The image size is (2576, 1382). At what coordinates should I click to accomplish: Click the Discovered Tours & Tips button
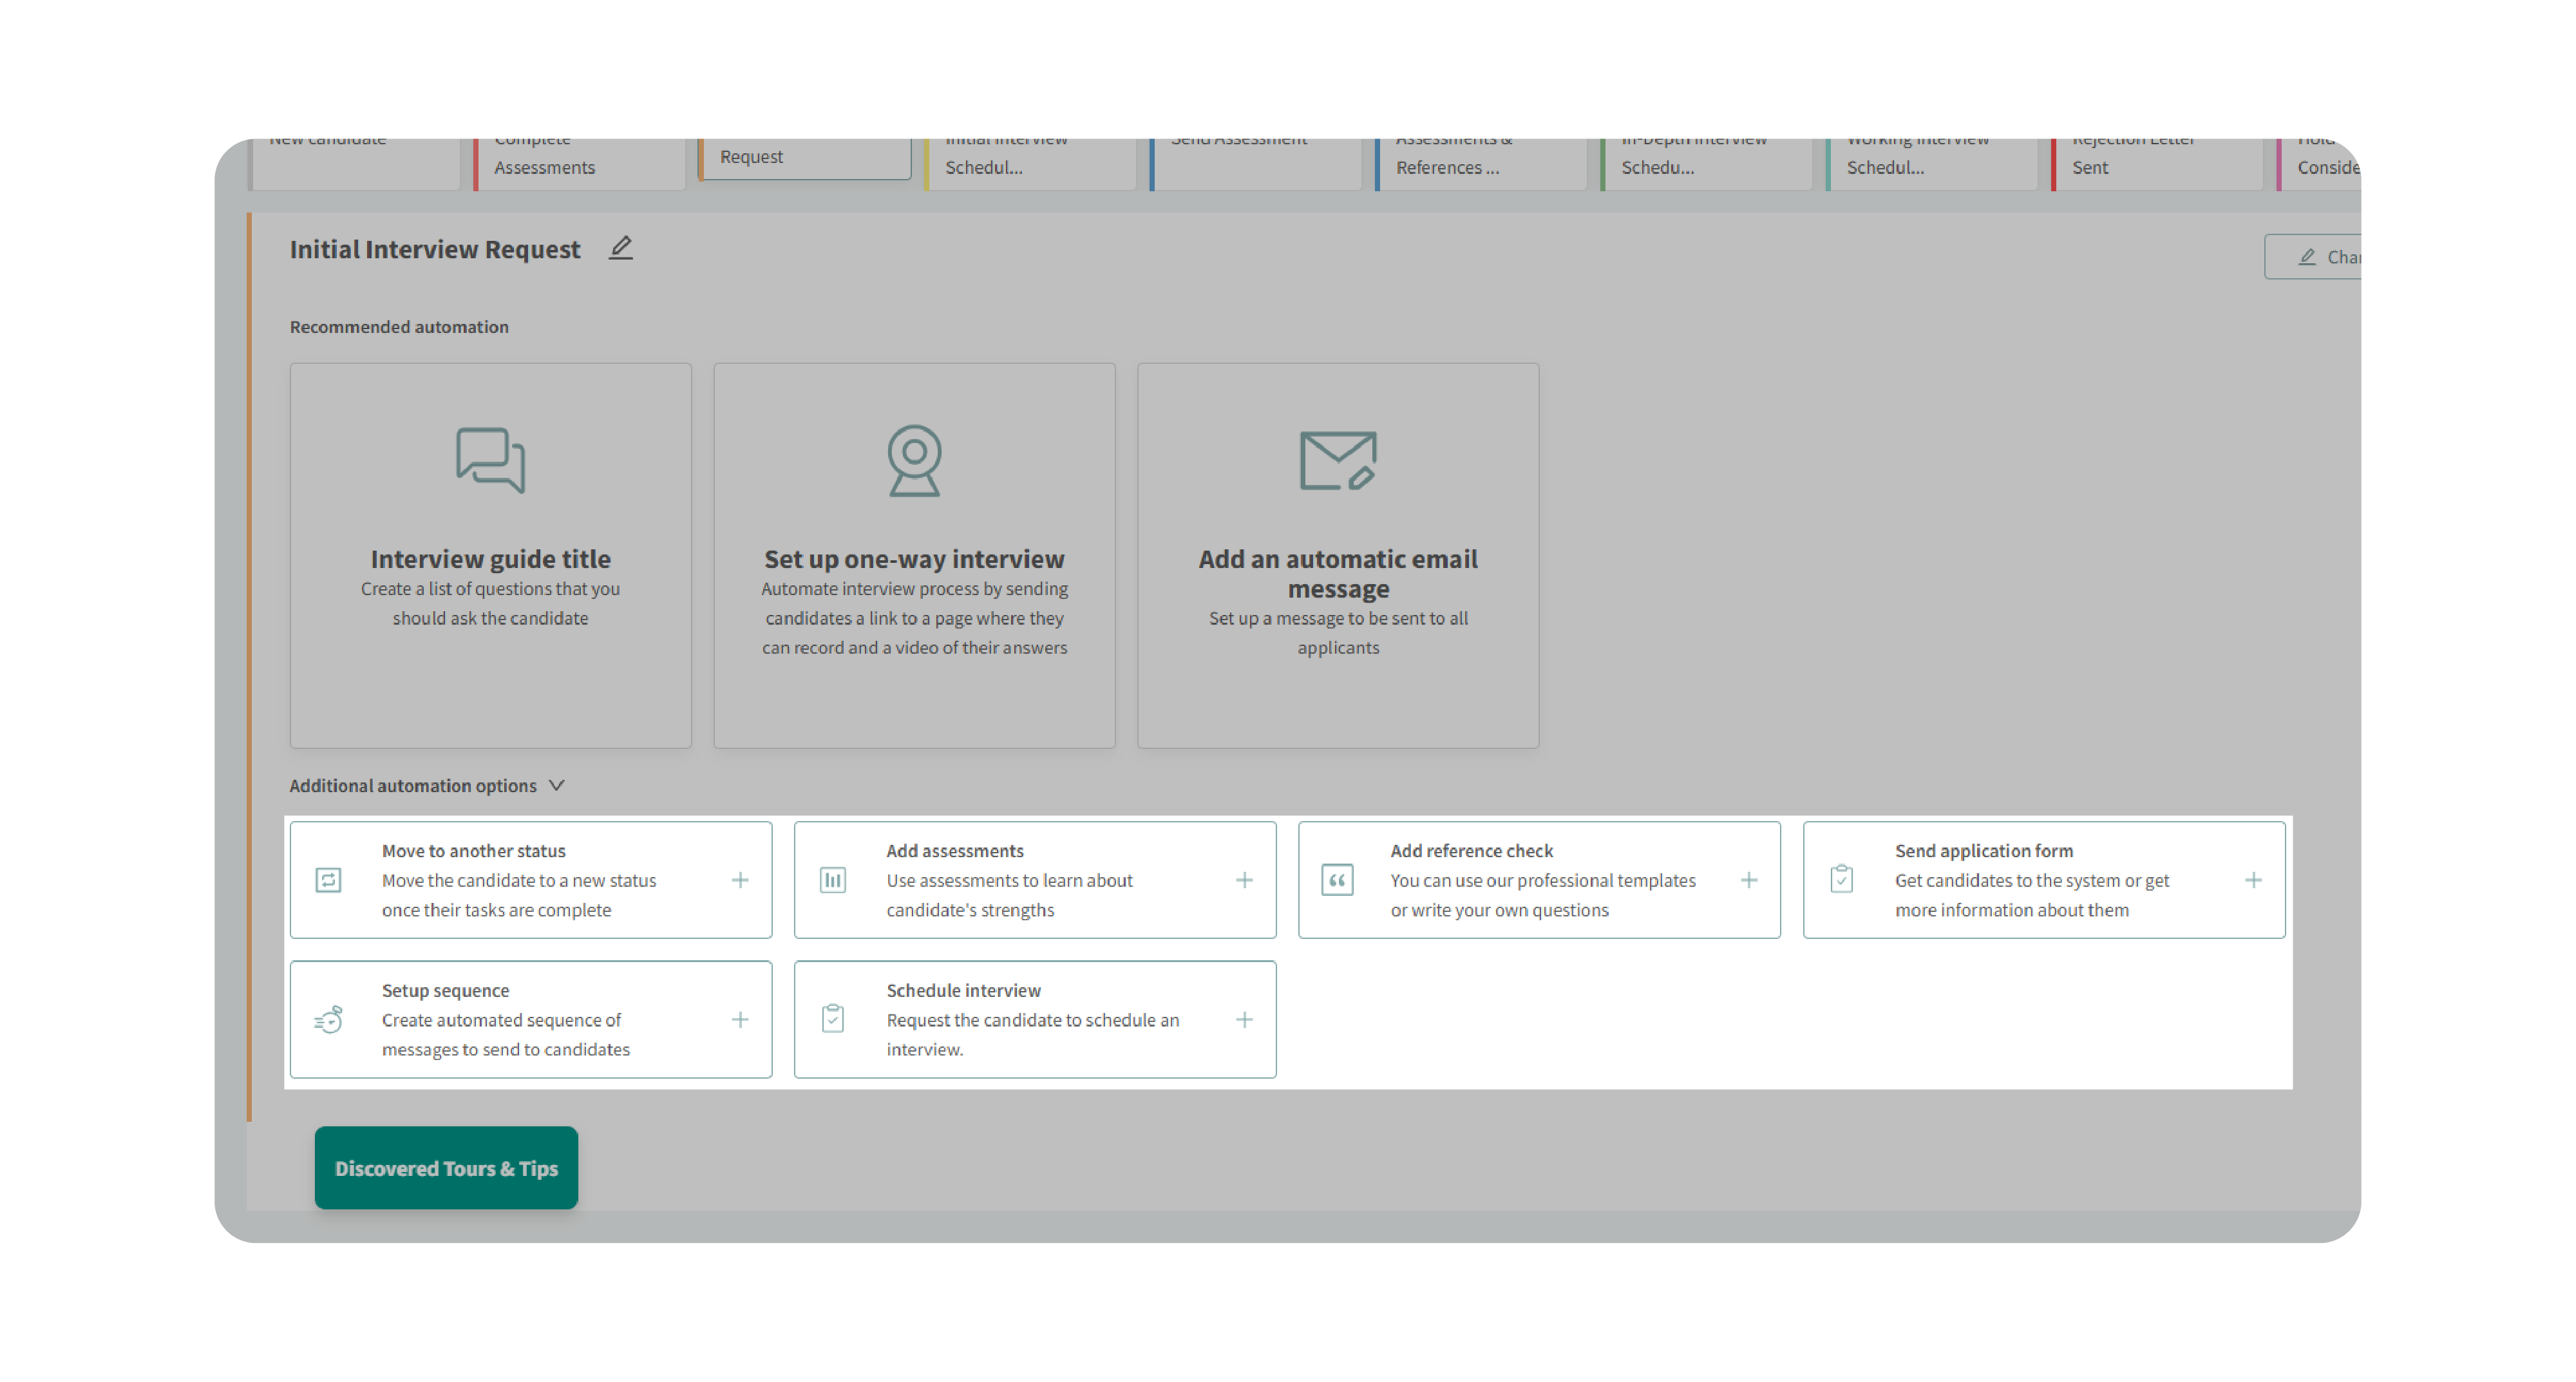click(x=446, y=1168)
